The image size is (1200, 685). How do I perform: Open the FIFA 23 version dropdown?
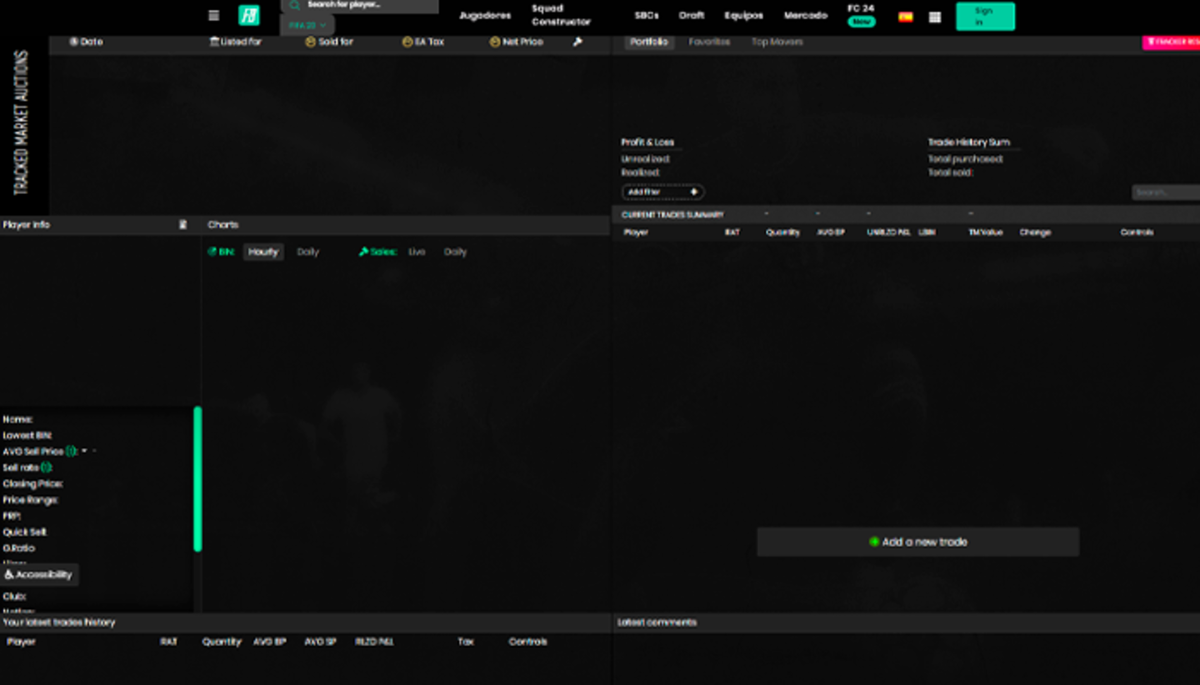pos(307,25)
